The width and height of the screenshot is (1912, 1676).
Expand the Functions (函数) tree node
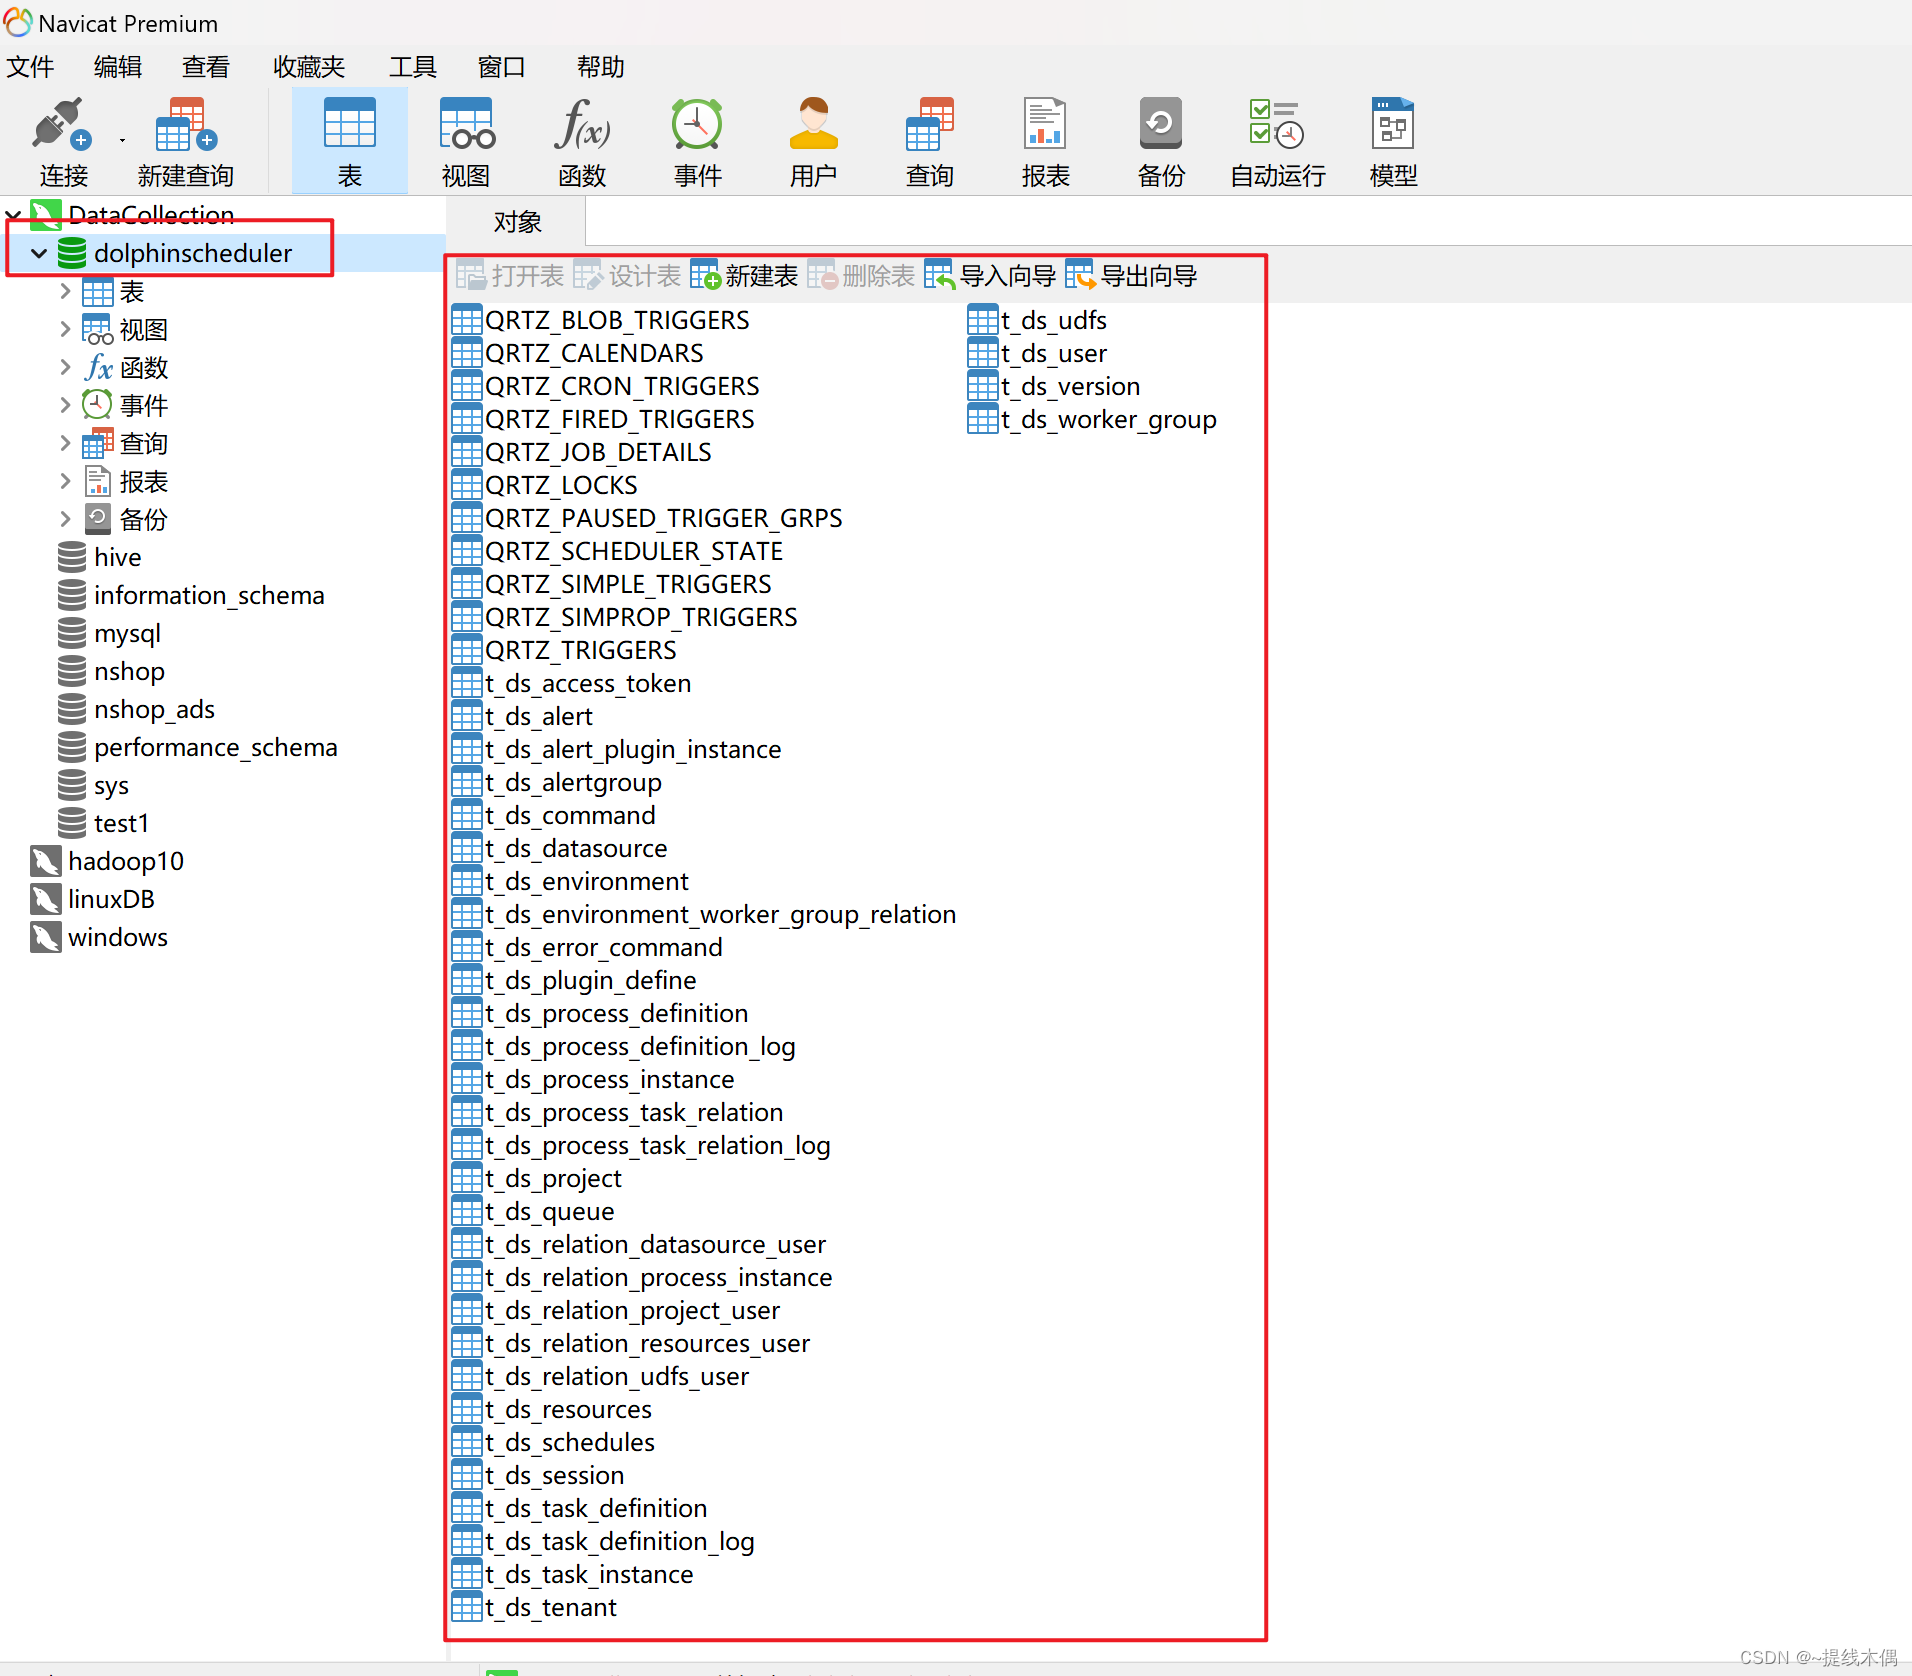click(x=65, y=367)
